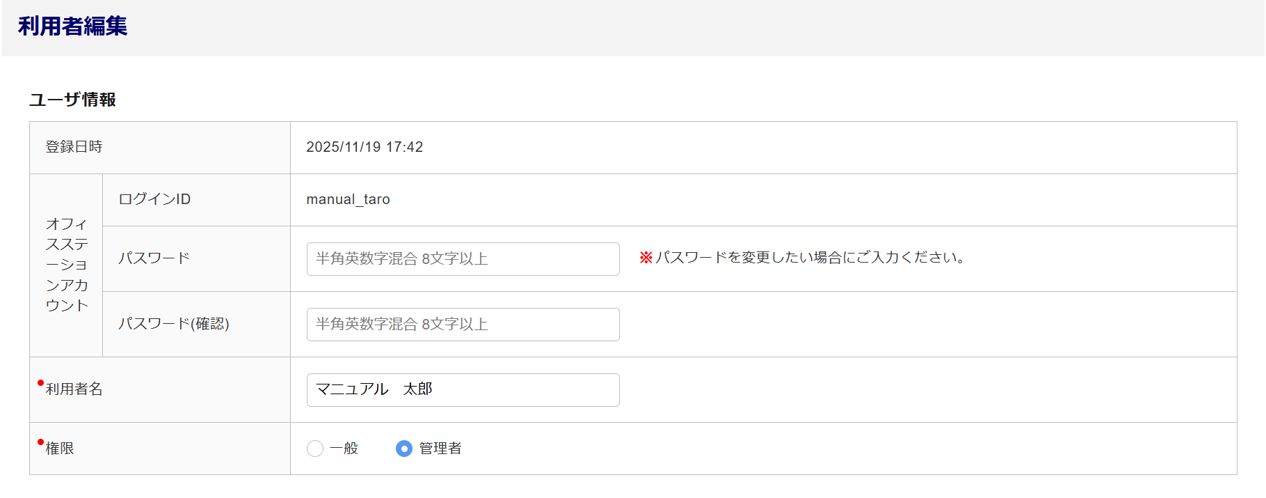
Task: Click the 利用者名 field containing マニュアル 太郎
Action: (x=463, y=390)
